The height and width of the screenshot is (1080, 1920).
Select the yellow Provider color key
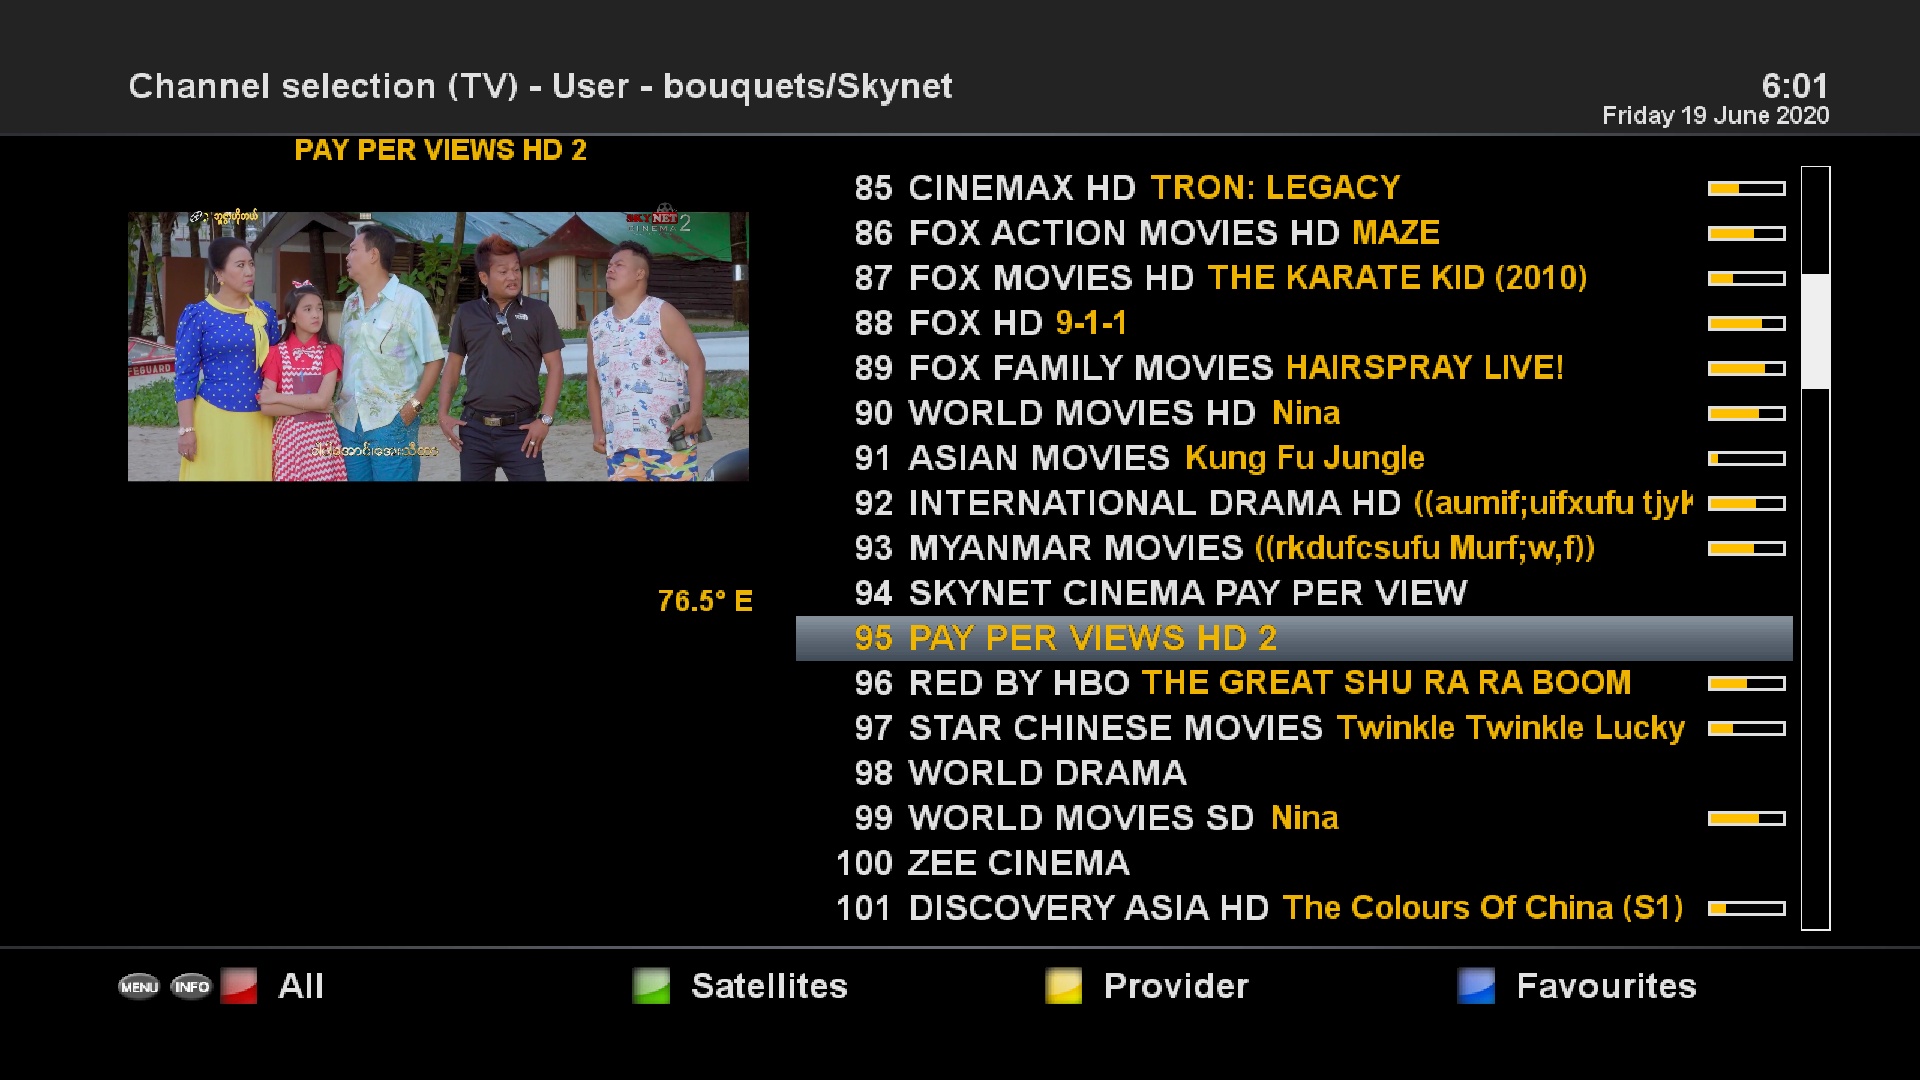1063,986
